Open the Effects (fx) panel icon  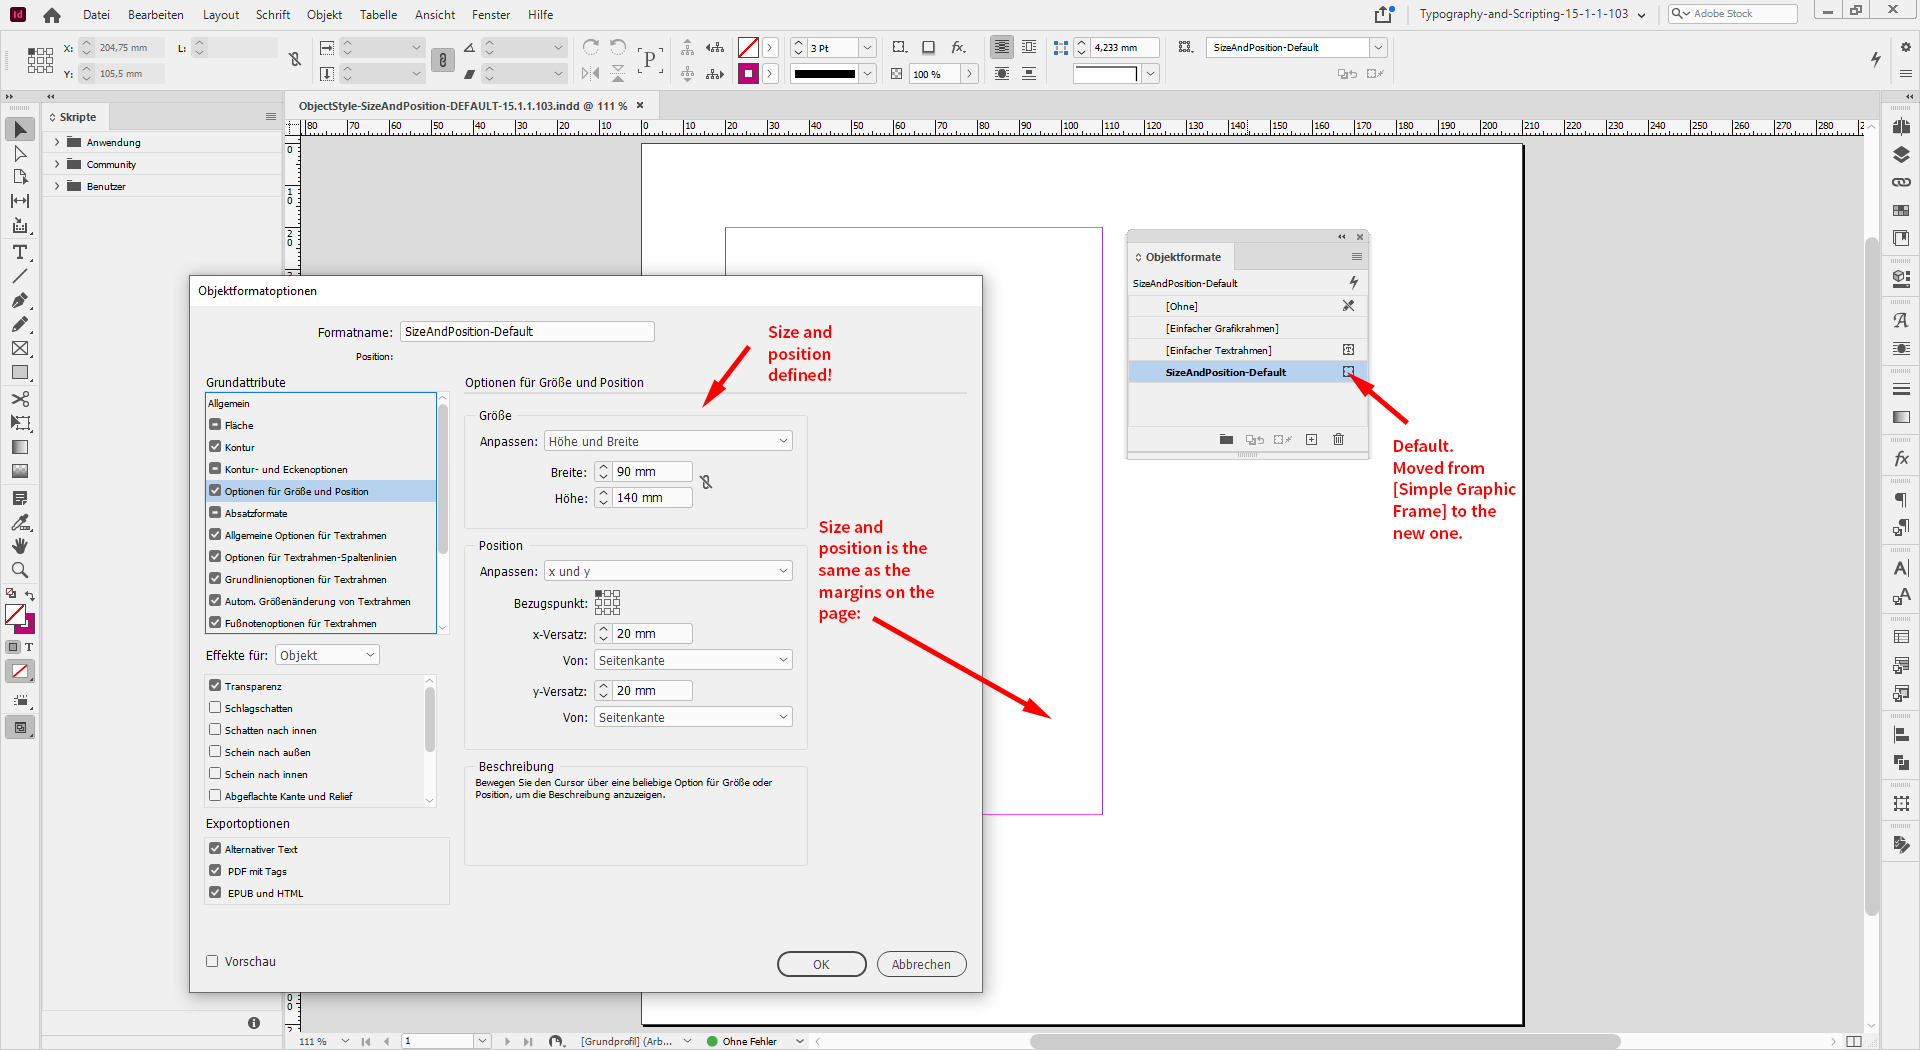point(1902,457)
